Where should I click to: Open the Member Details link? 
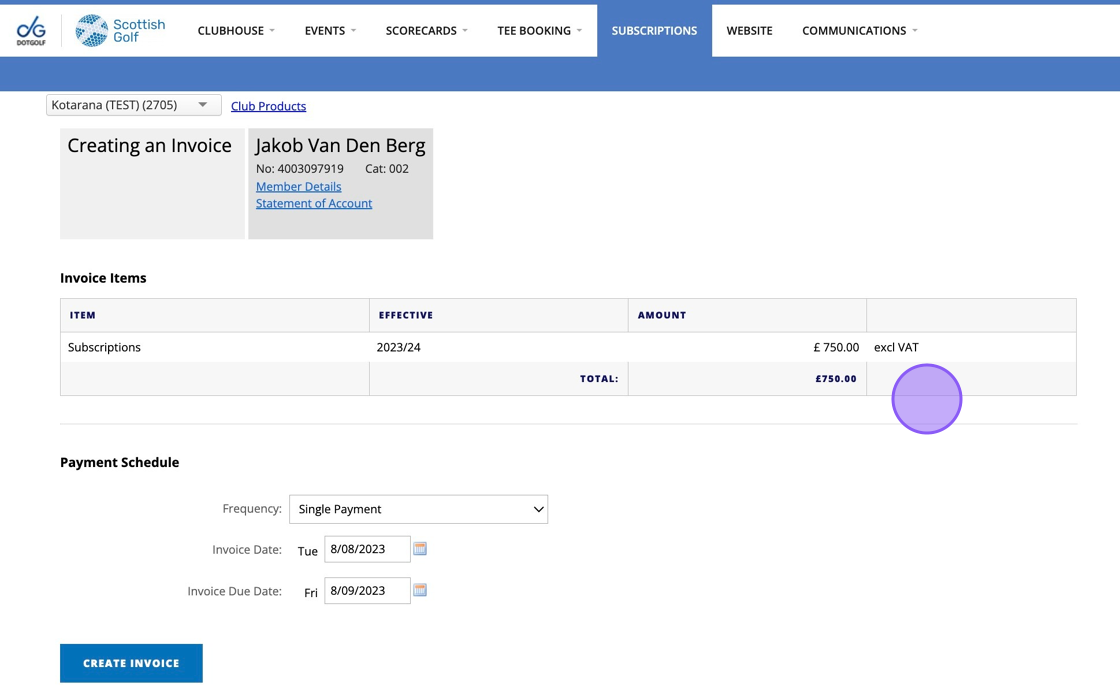pos(298,187)
